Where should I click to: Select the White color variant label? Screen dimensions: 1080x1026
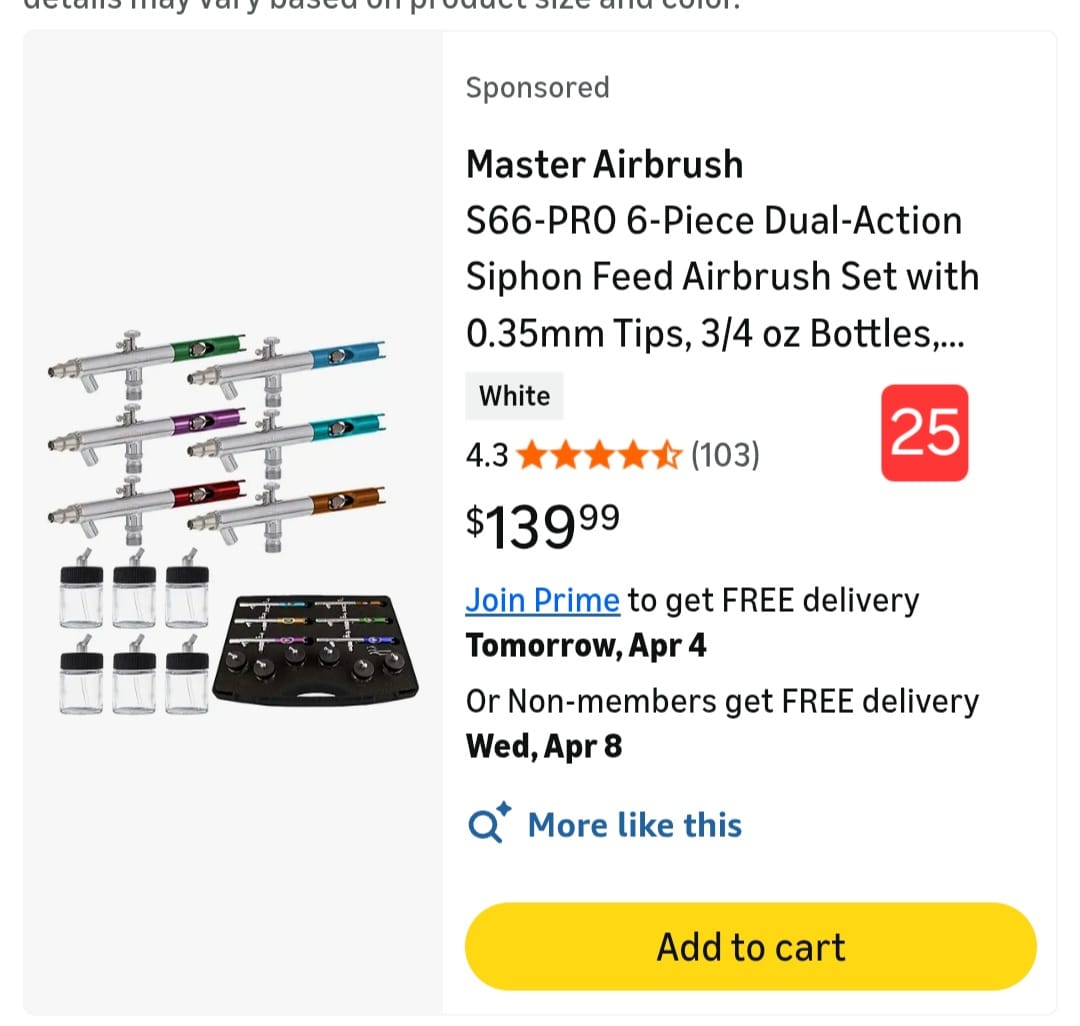pyautogui.click(x=514, y=396)
